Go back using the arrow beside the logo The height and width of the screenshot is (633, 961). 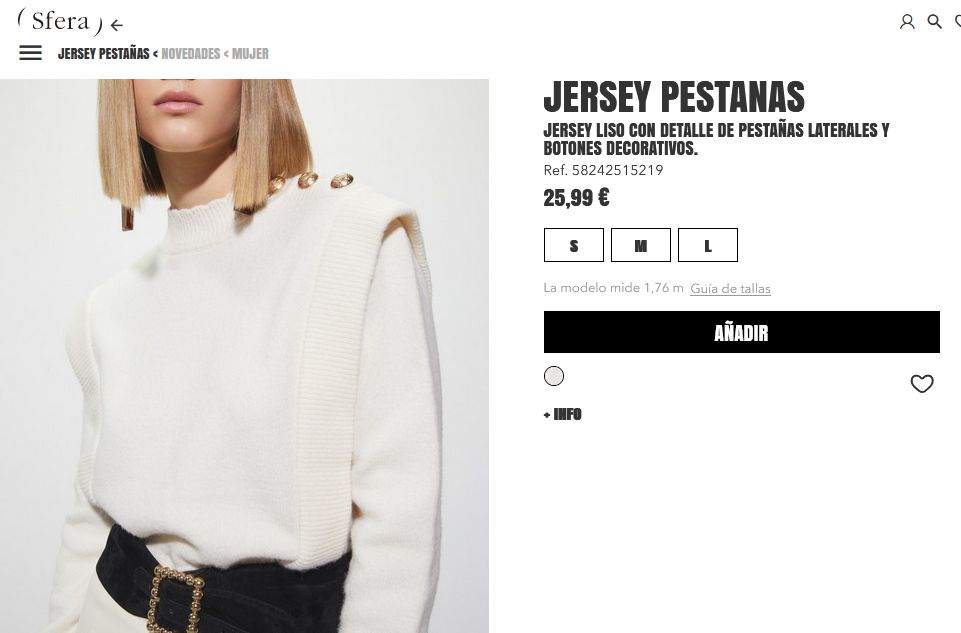(x=117, y=25)
